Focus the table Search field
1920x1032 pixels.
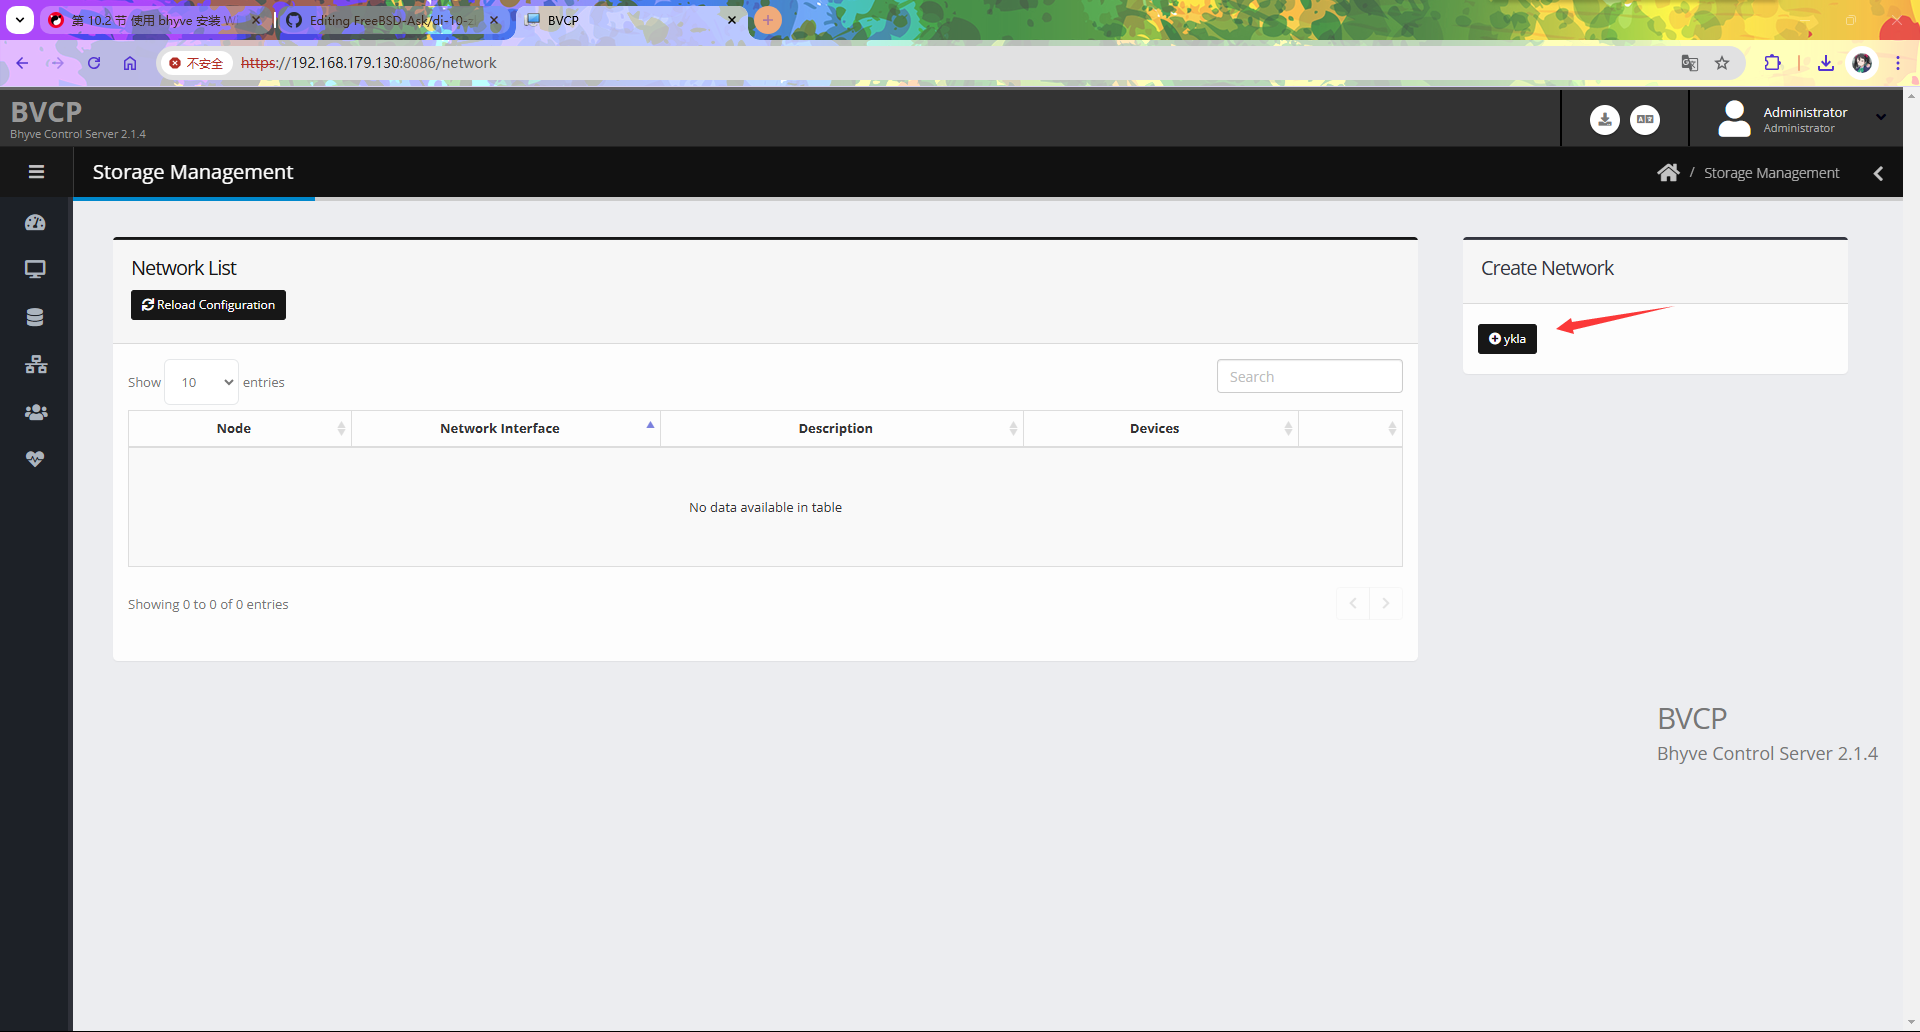coord(1309,377)
